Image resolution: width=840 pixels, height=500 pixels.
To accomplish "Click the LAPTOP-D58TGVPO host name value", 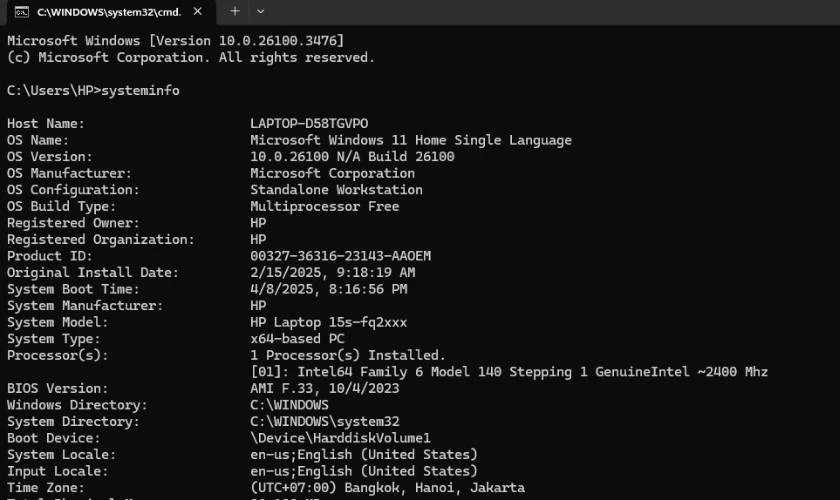I will (309, 124).
